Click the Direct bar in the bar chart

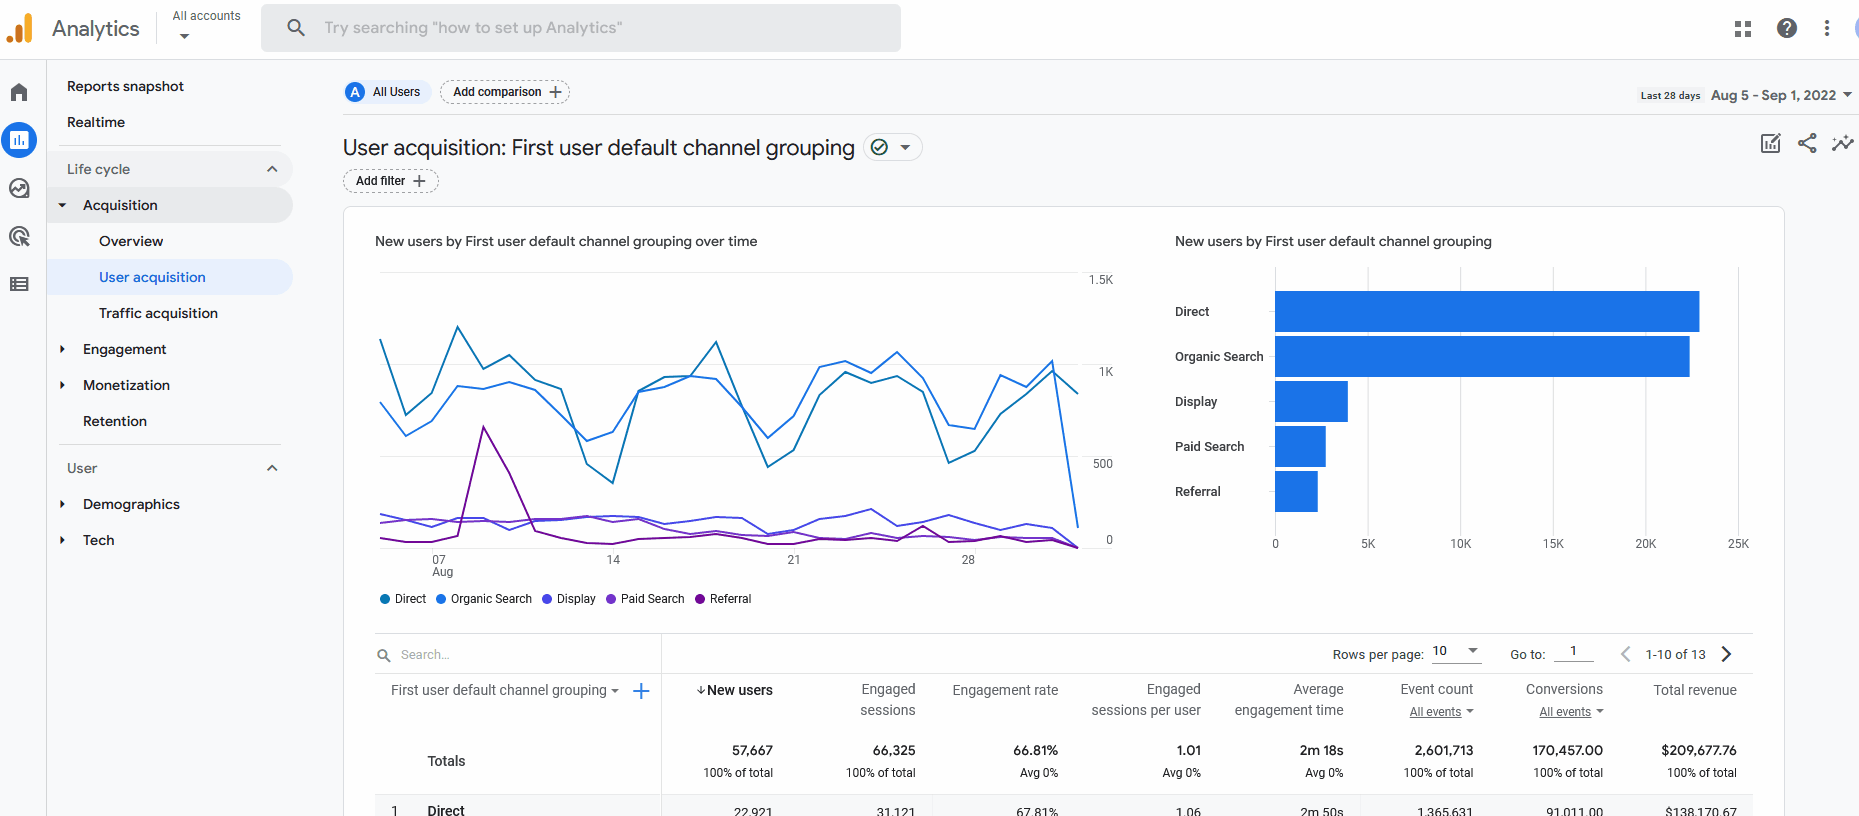pyautogui.click(x=1487, y=311)
